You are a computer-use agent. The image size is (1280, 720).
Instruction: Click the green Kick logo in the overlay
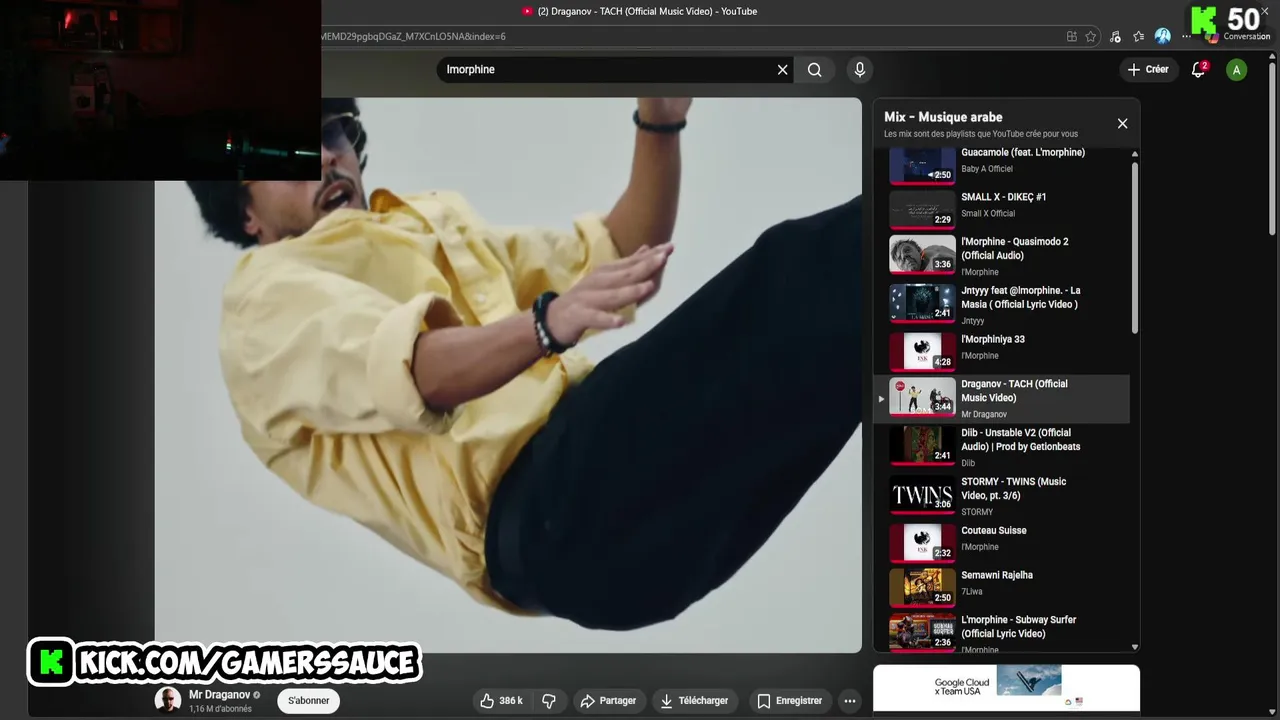coord(1205,19)
